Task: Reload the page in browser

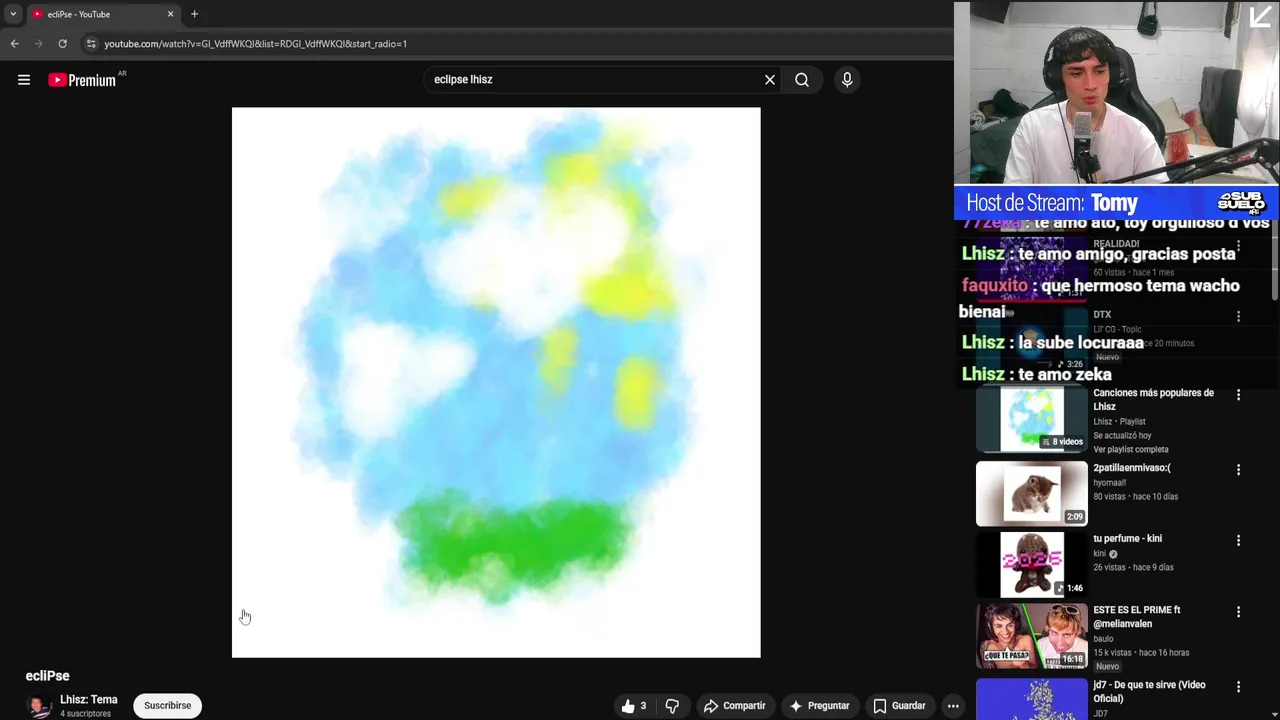Action: [62, 44]
